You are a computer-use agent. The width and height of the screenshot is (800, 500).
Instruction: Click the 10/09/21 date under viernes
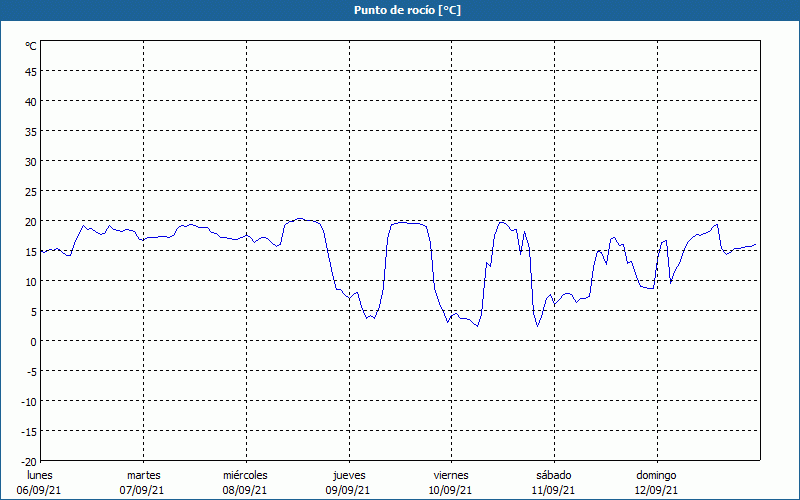click(450, 490)
